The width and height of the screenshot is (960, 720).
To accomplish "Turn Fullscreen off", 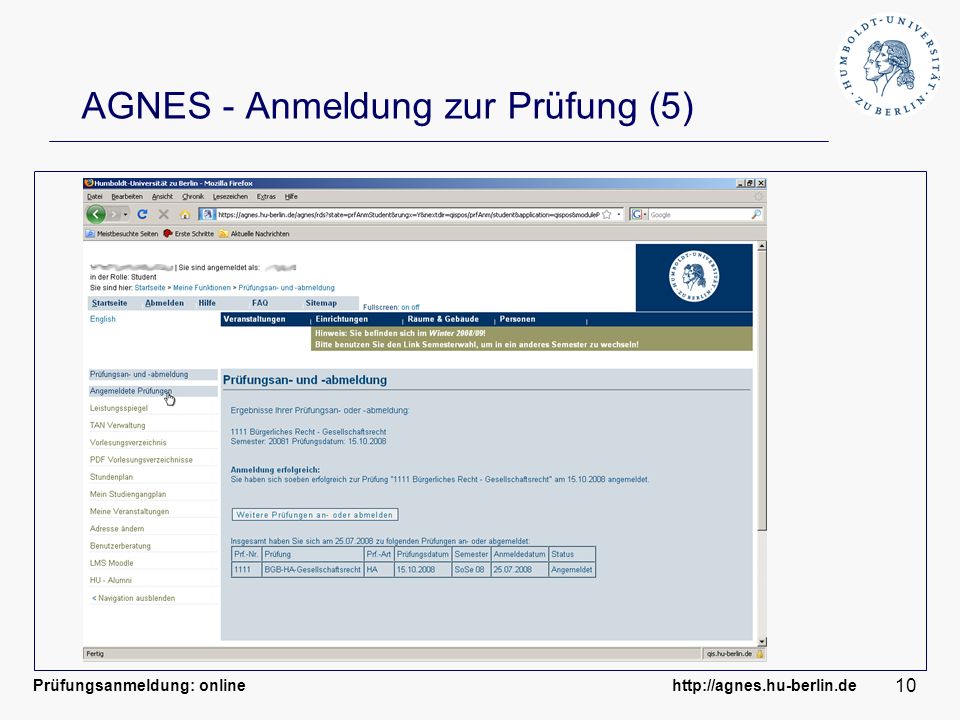I will 415,307.
